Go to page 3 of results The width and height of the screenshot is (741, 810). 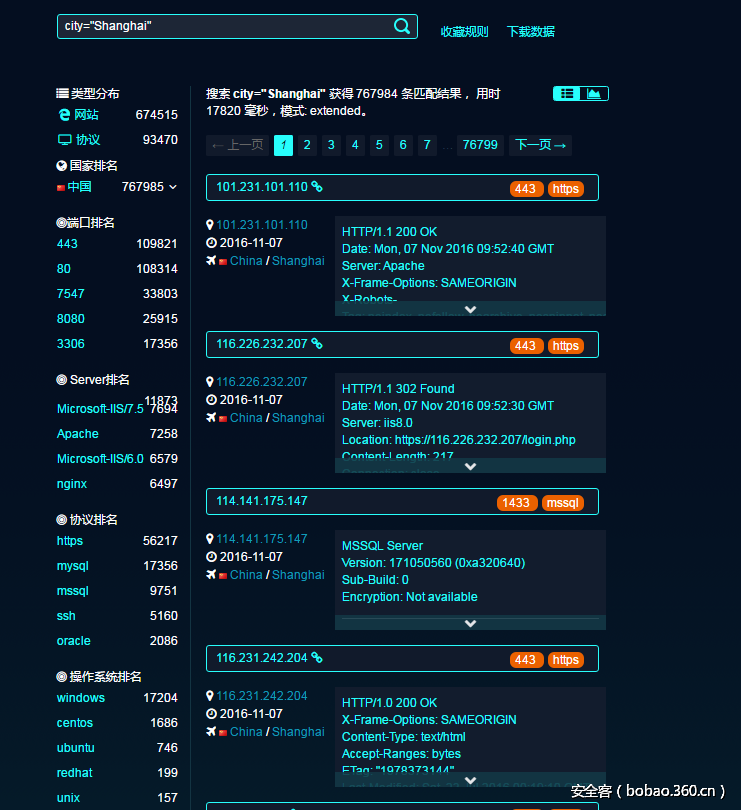331,145
